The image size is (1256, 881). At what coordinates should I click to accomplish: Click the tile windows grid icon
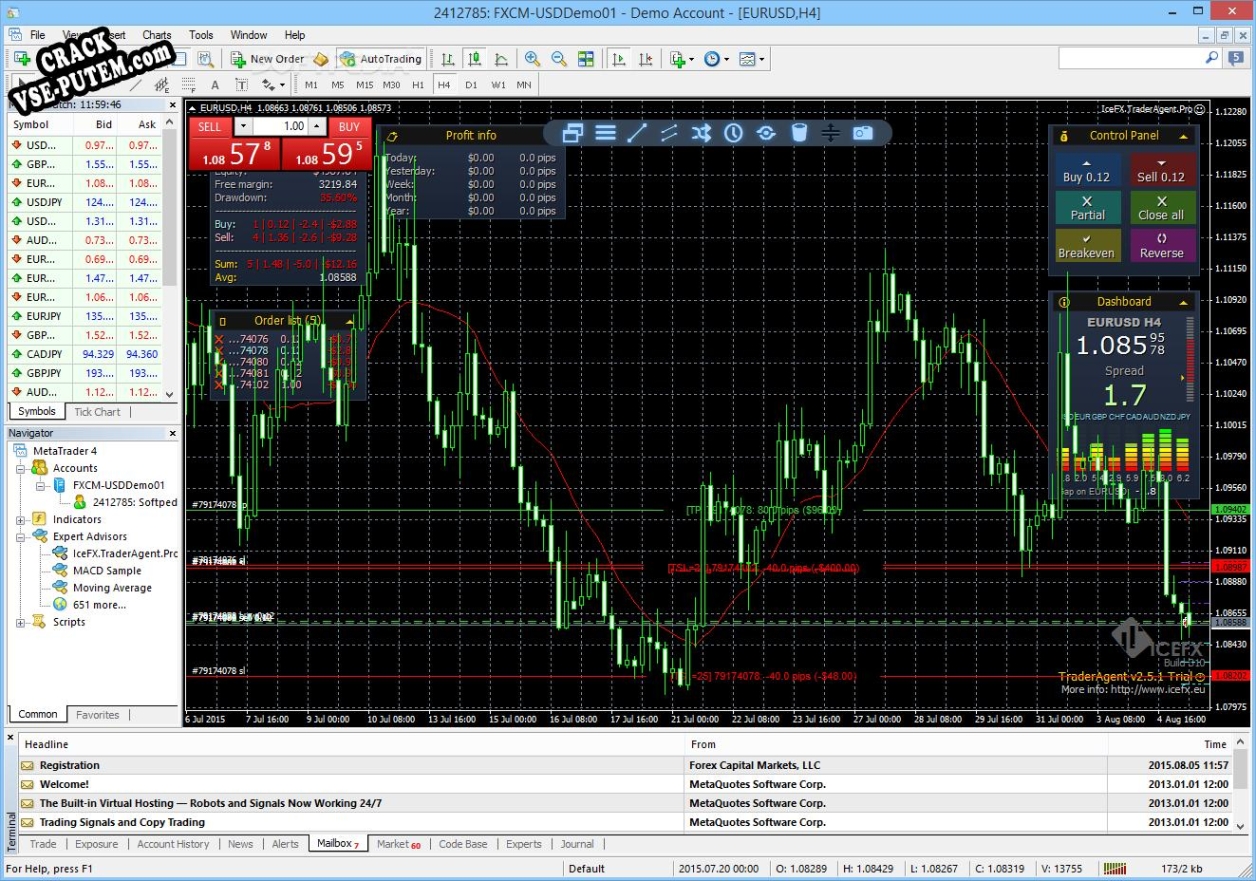(586, 59)
